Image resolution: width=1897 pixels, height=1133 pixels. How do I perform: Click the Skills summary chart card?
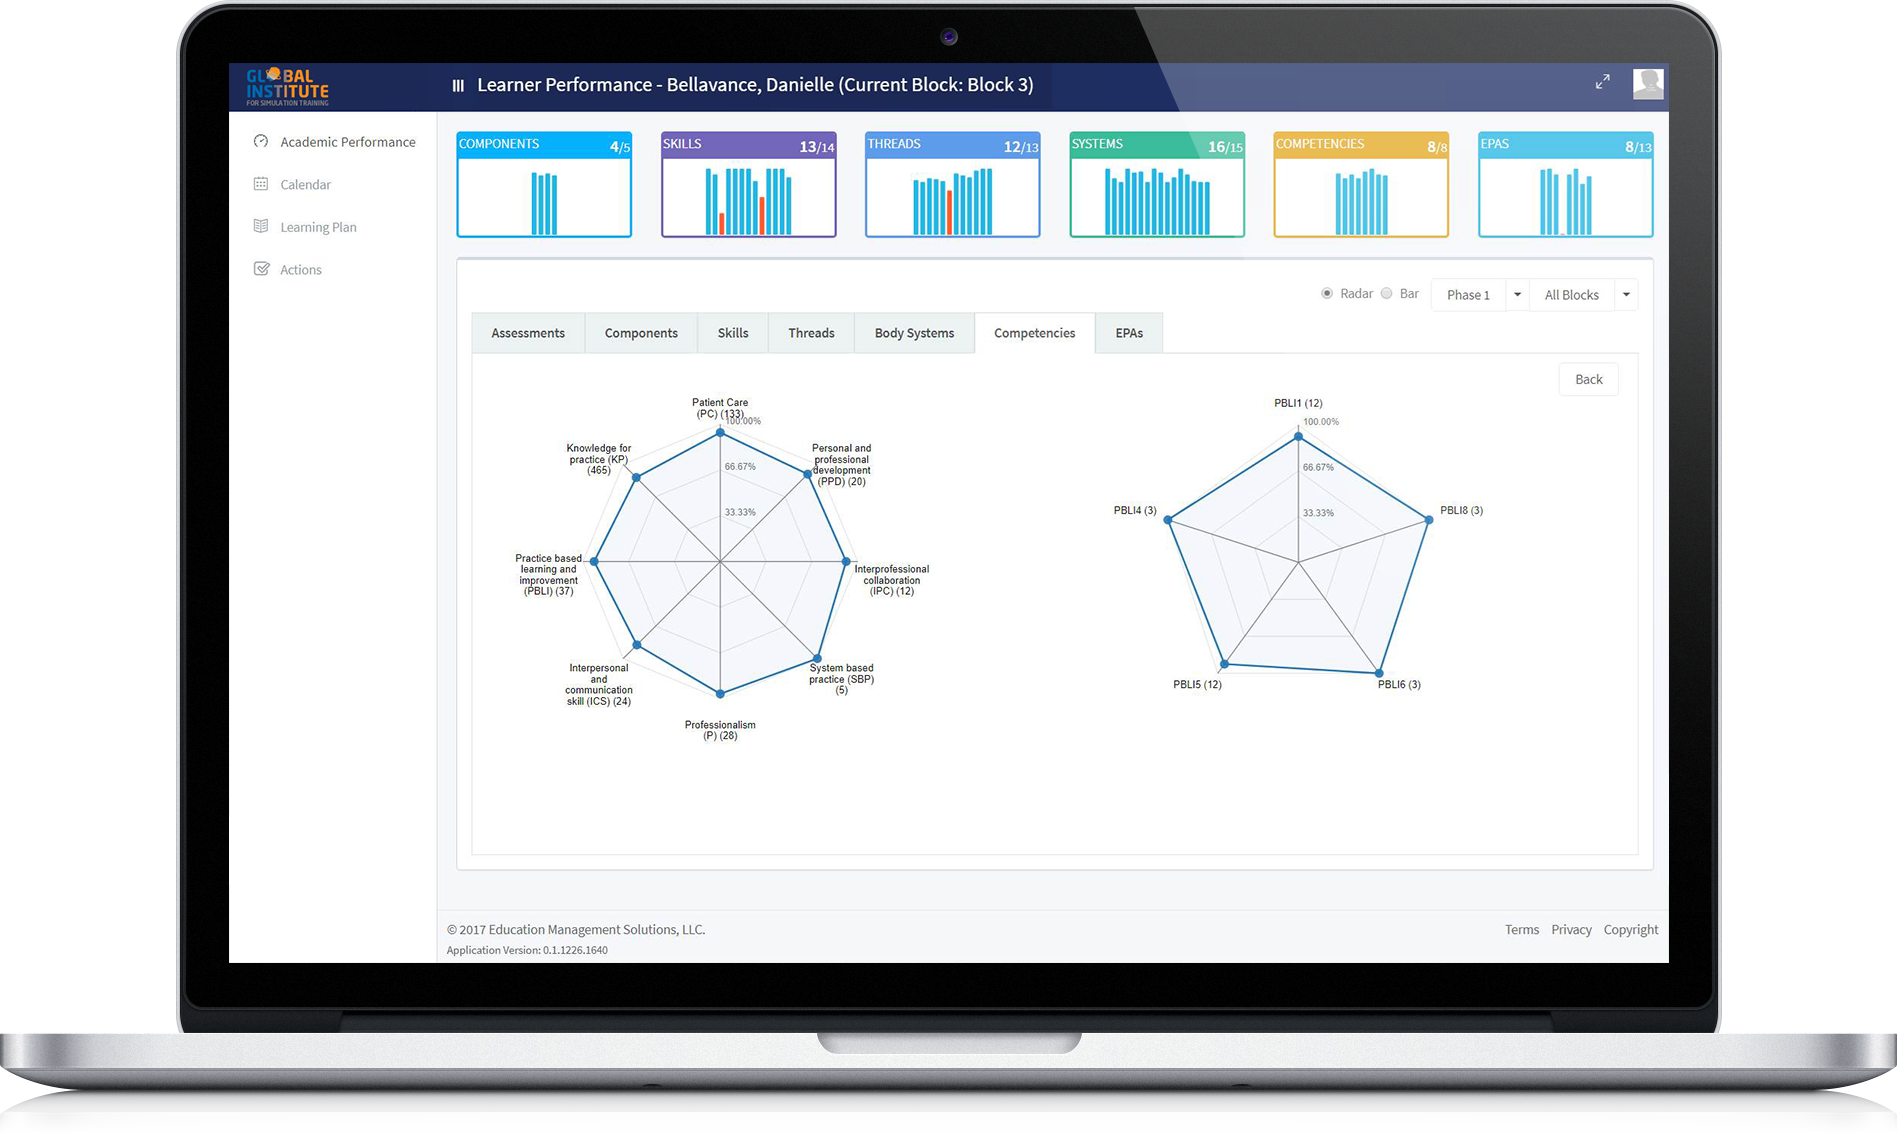click(748, 185)
